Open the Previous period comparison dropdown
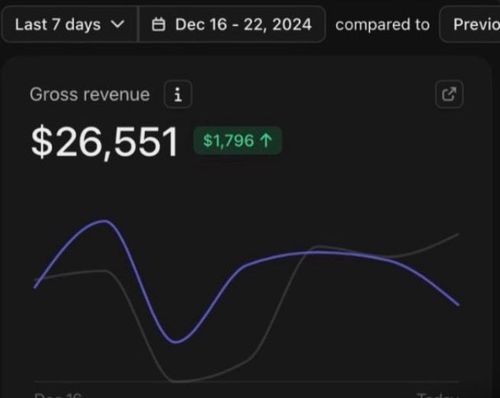This screenshot has width=500, height=398. (470, 25)
